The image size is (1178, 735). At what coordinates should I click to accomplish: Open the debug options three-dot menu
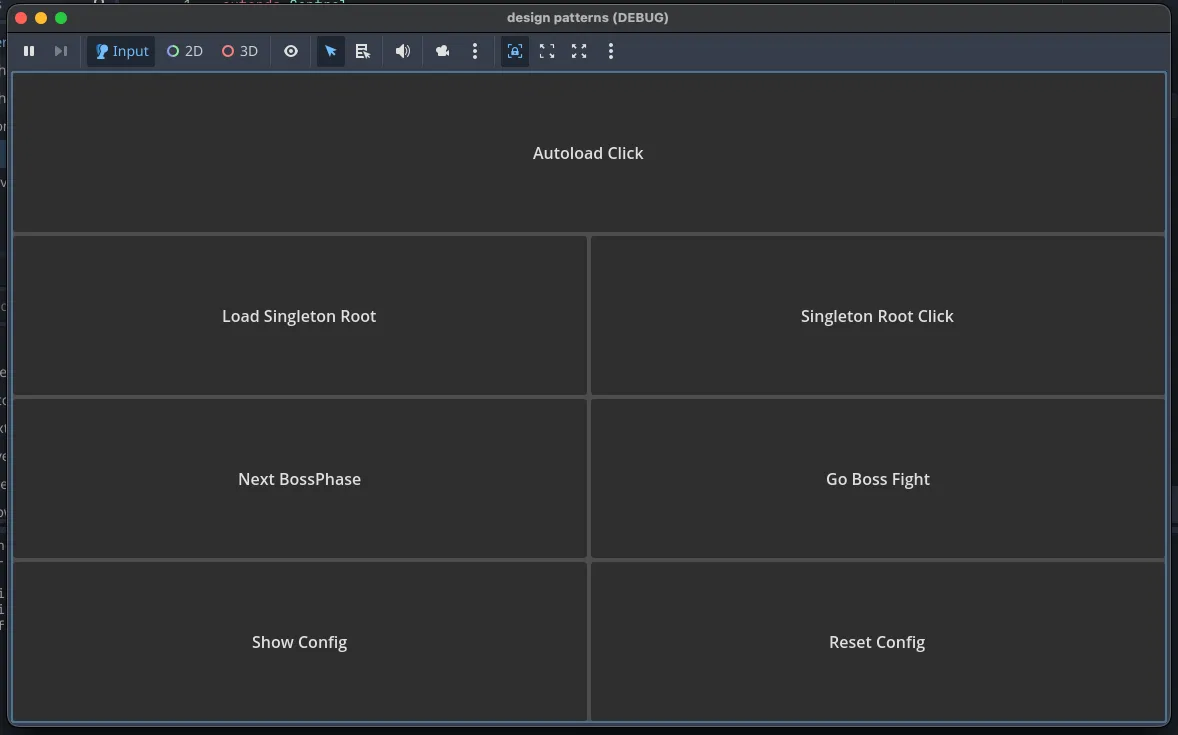(475, 51)
